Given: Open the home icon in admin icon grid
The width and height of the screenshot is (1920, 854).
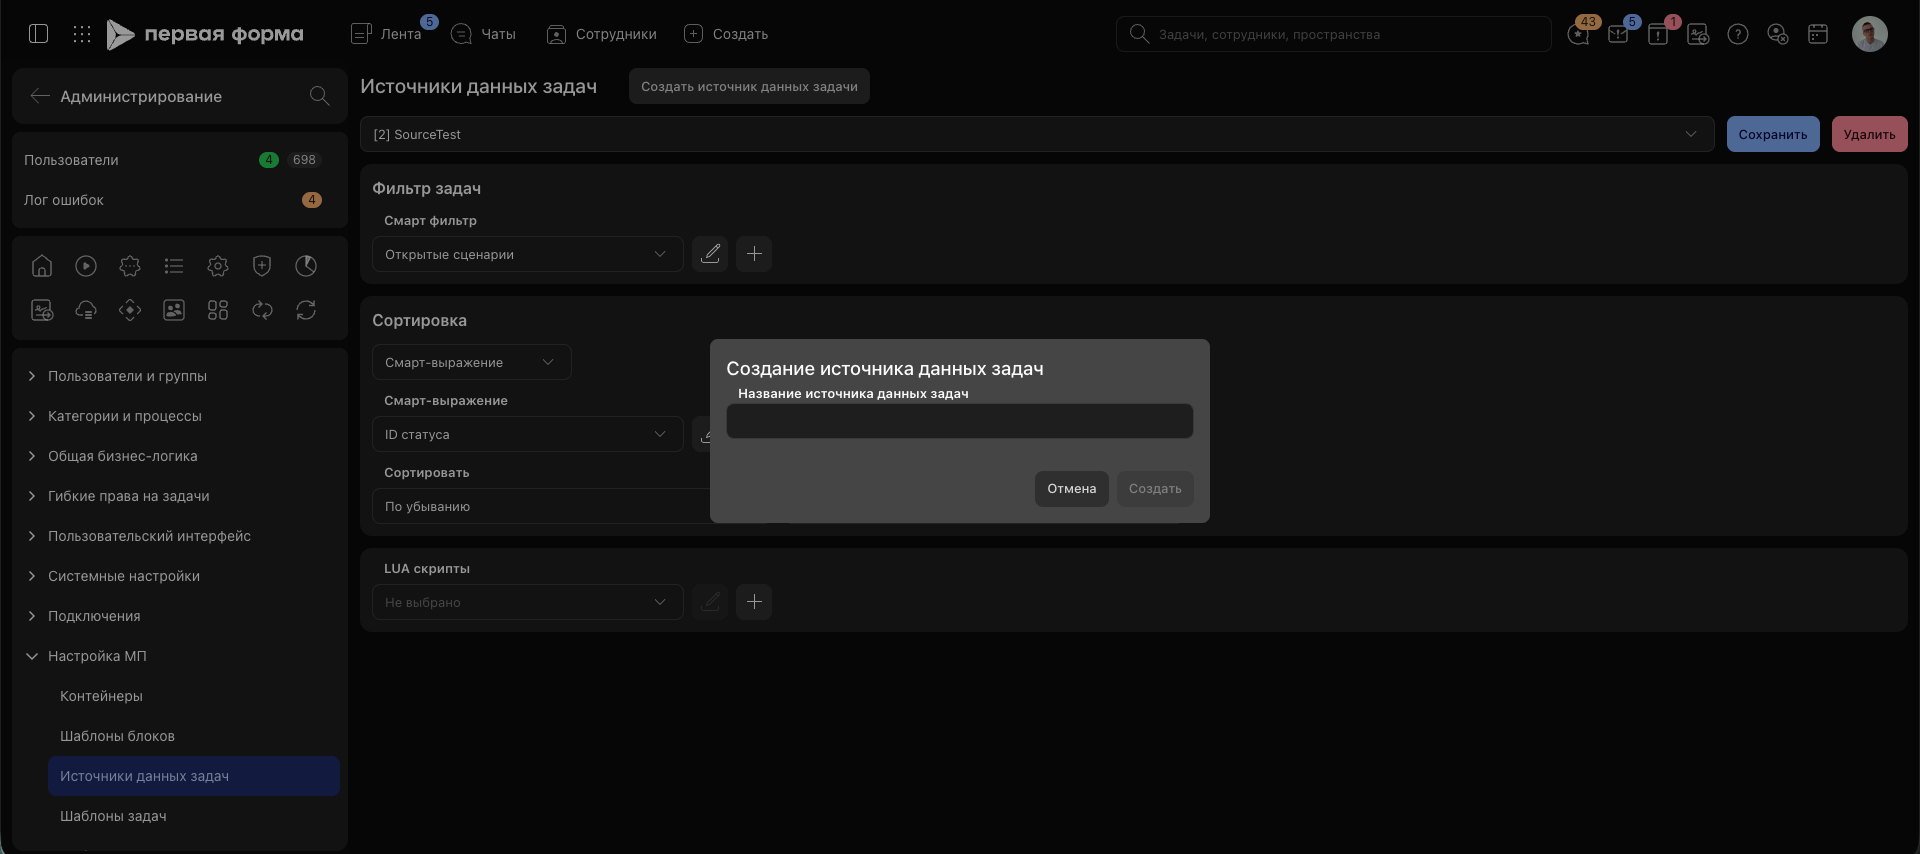Looking at the screenshot, I should [x=42, y=266].
